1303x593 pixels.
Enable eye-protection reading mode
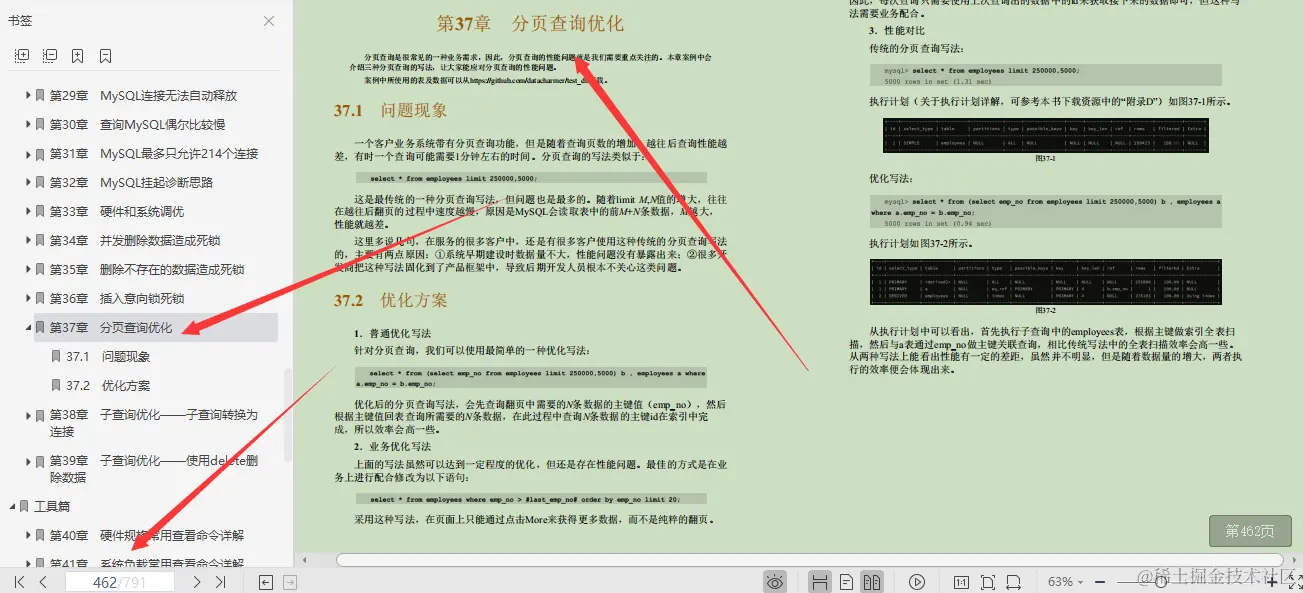click(x=775, y=581)
